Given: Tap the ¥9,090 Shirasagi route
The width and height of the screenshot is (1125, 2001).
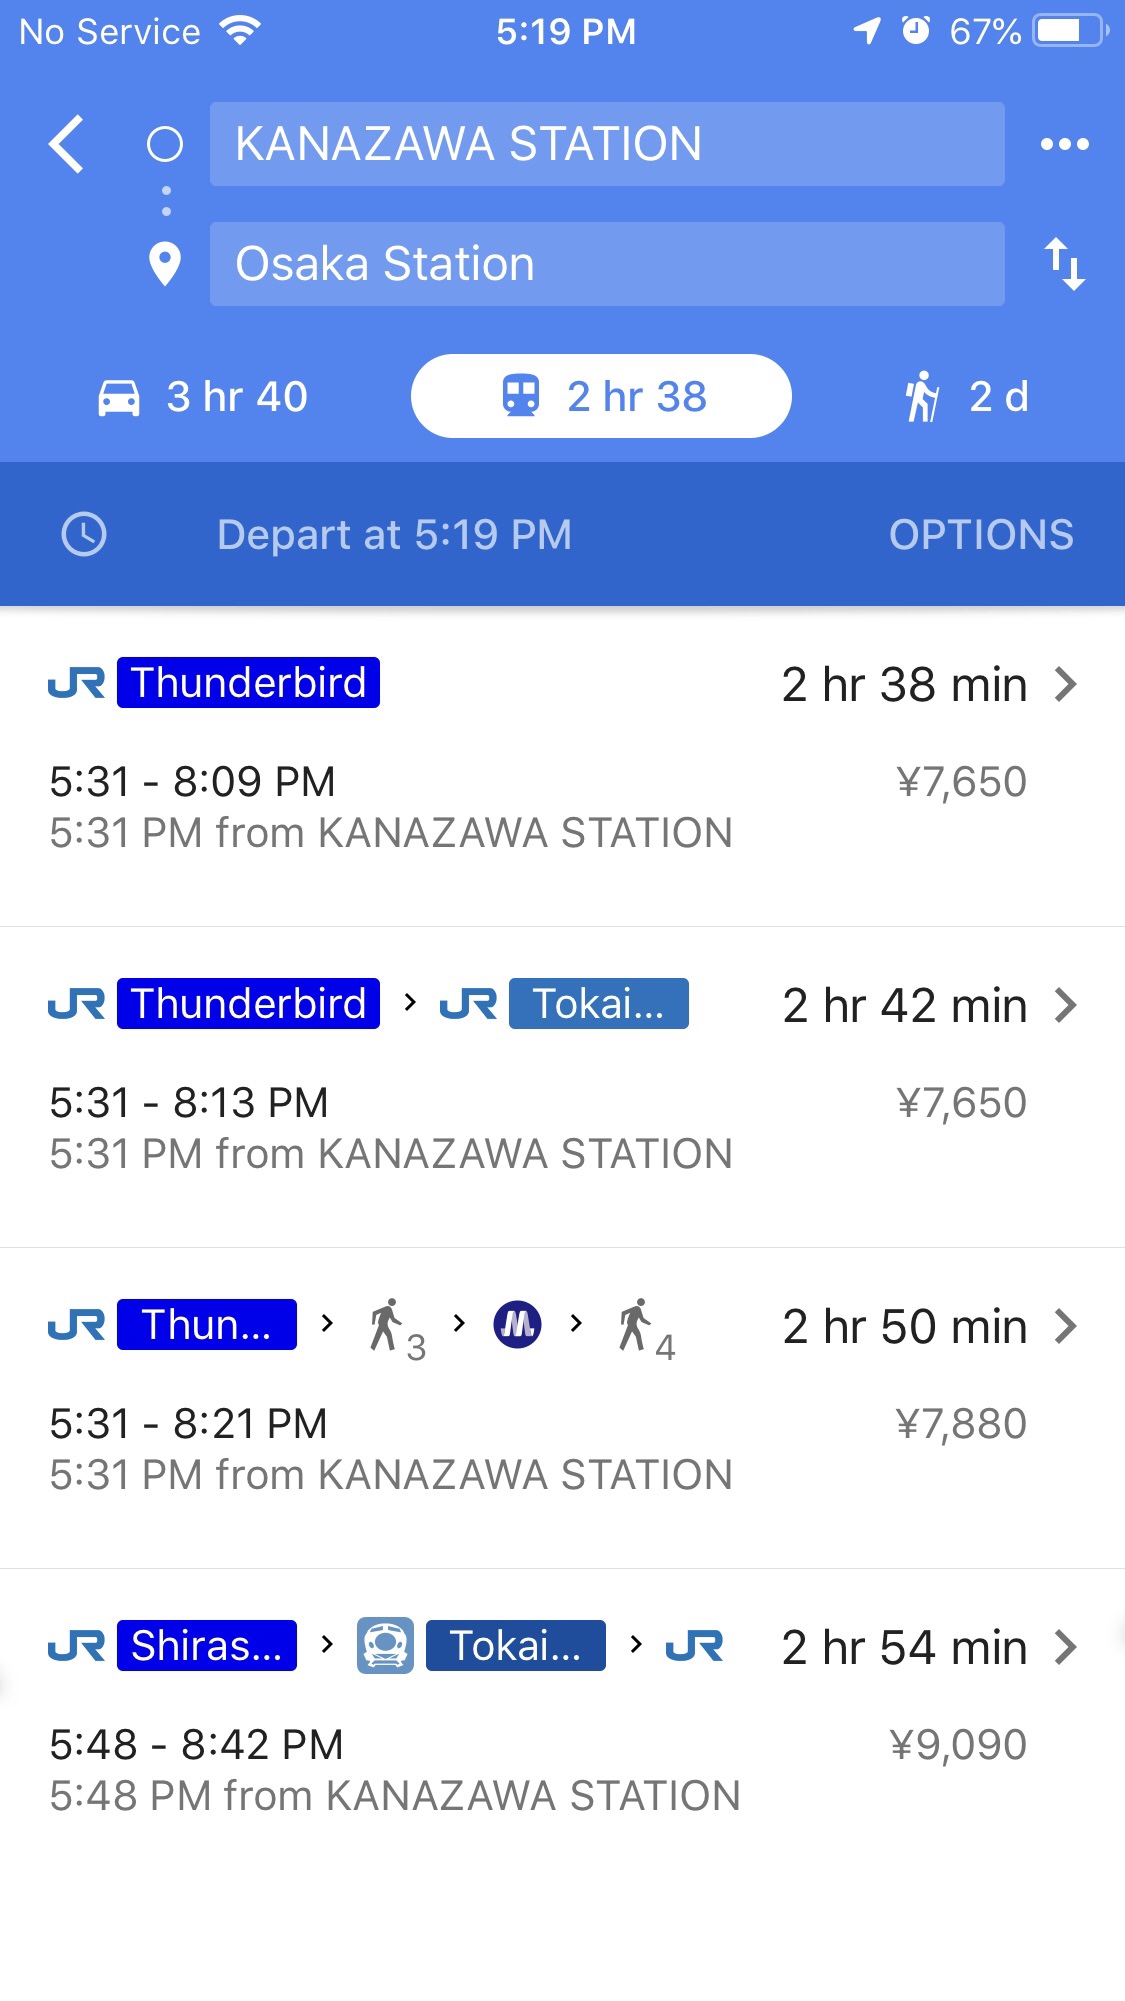Looking at the screenshot, I should (x=957, y=1745).
